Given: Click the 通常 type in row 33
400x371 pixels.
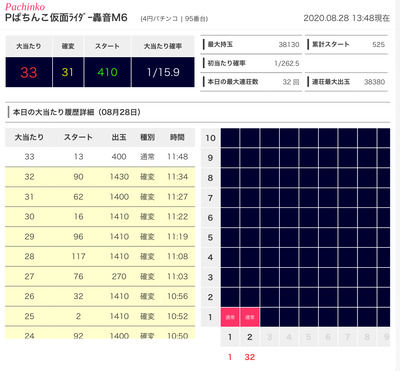Looking at the screenshot, I should click(x=147, y=157).
